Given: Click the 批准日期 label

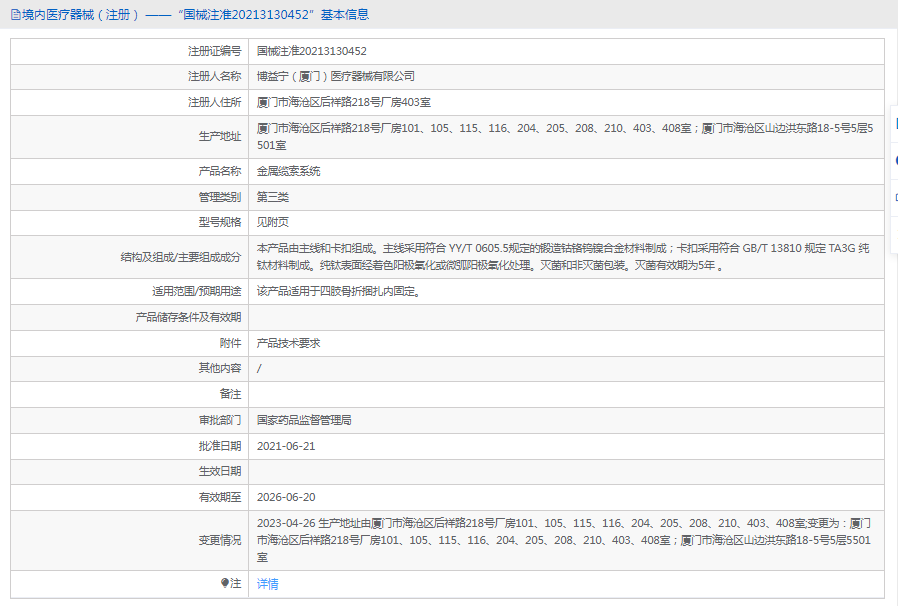Looking at the screenshot, I should point(220,446).
